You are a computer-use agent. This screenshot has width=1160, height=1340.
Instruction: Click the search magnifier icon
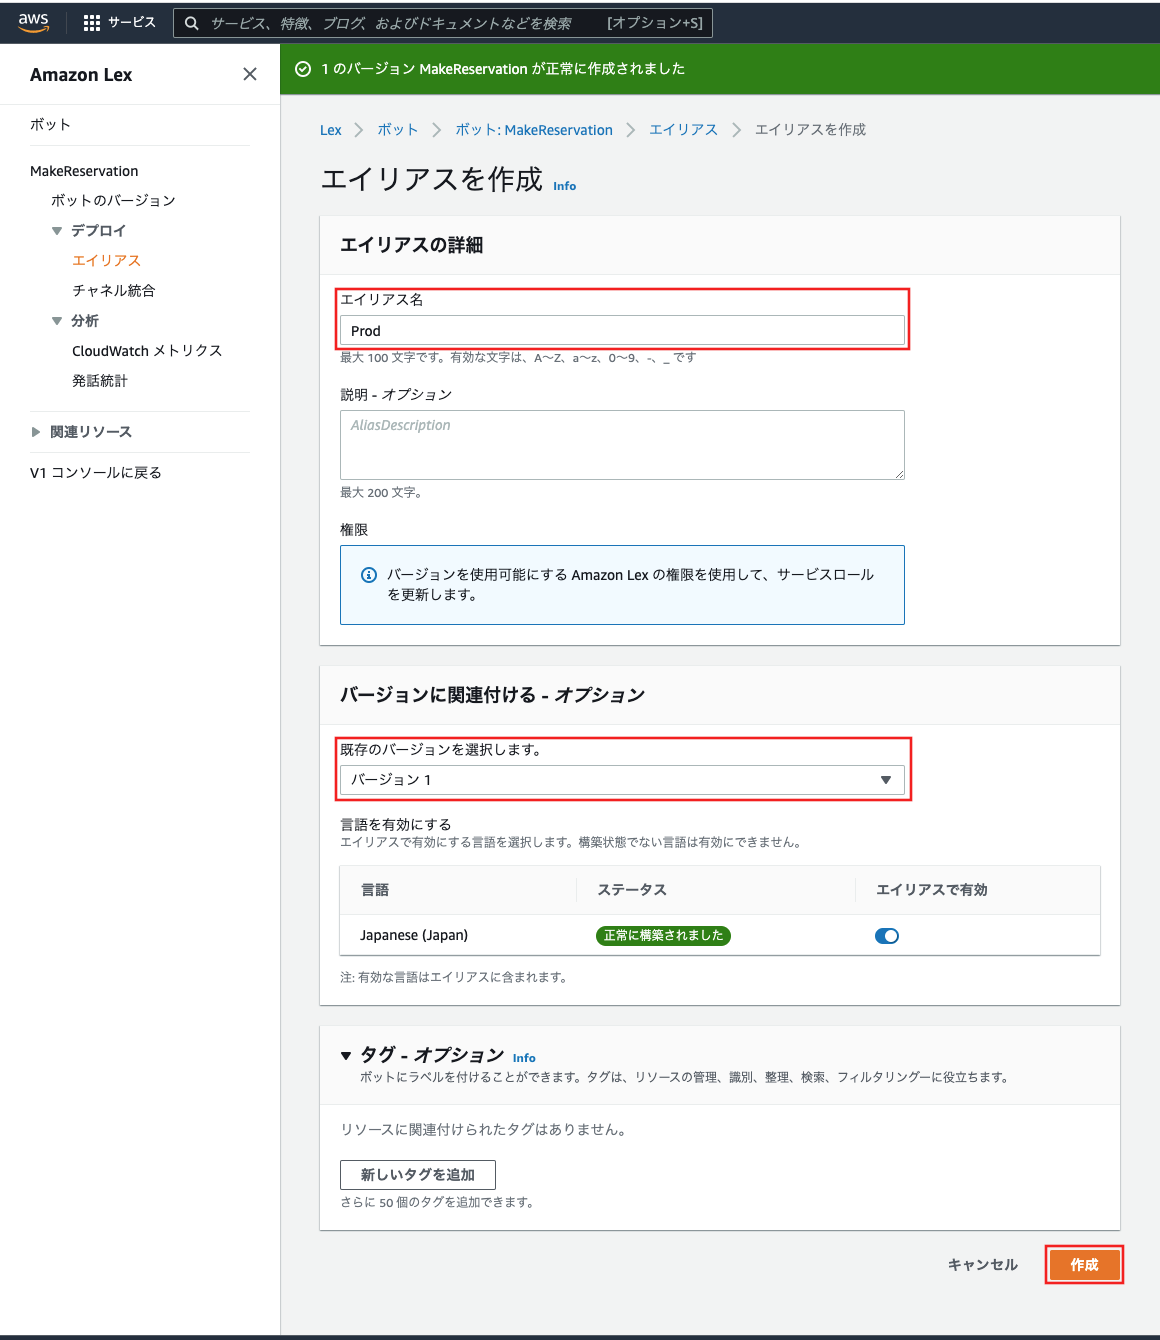(192, 23)
